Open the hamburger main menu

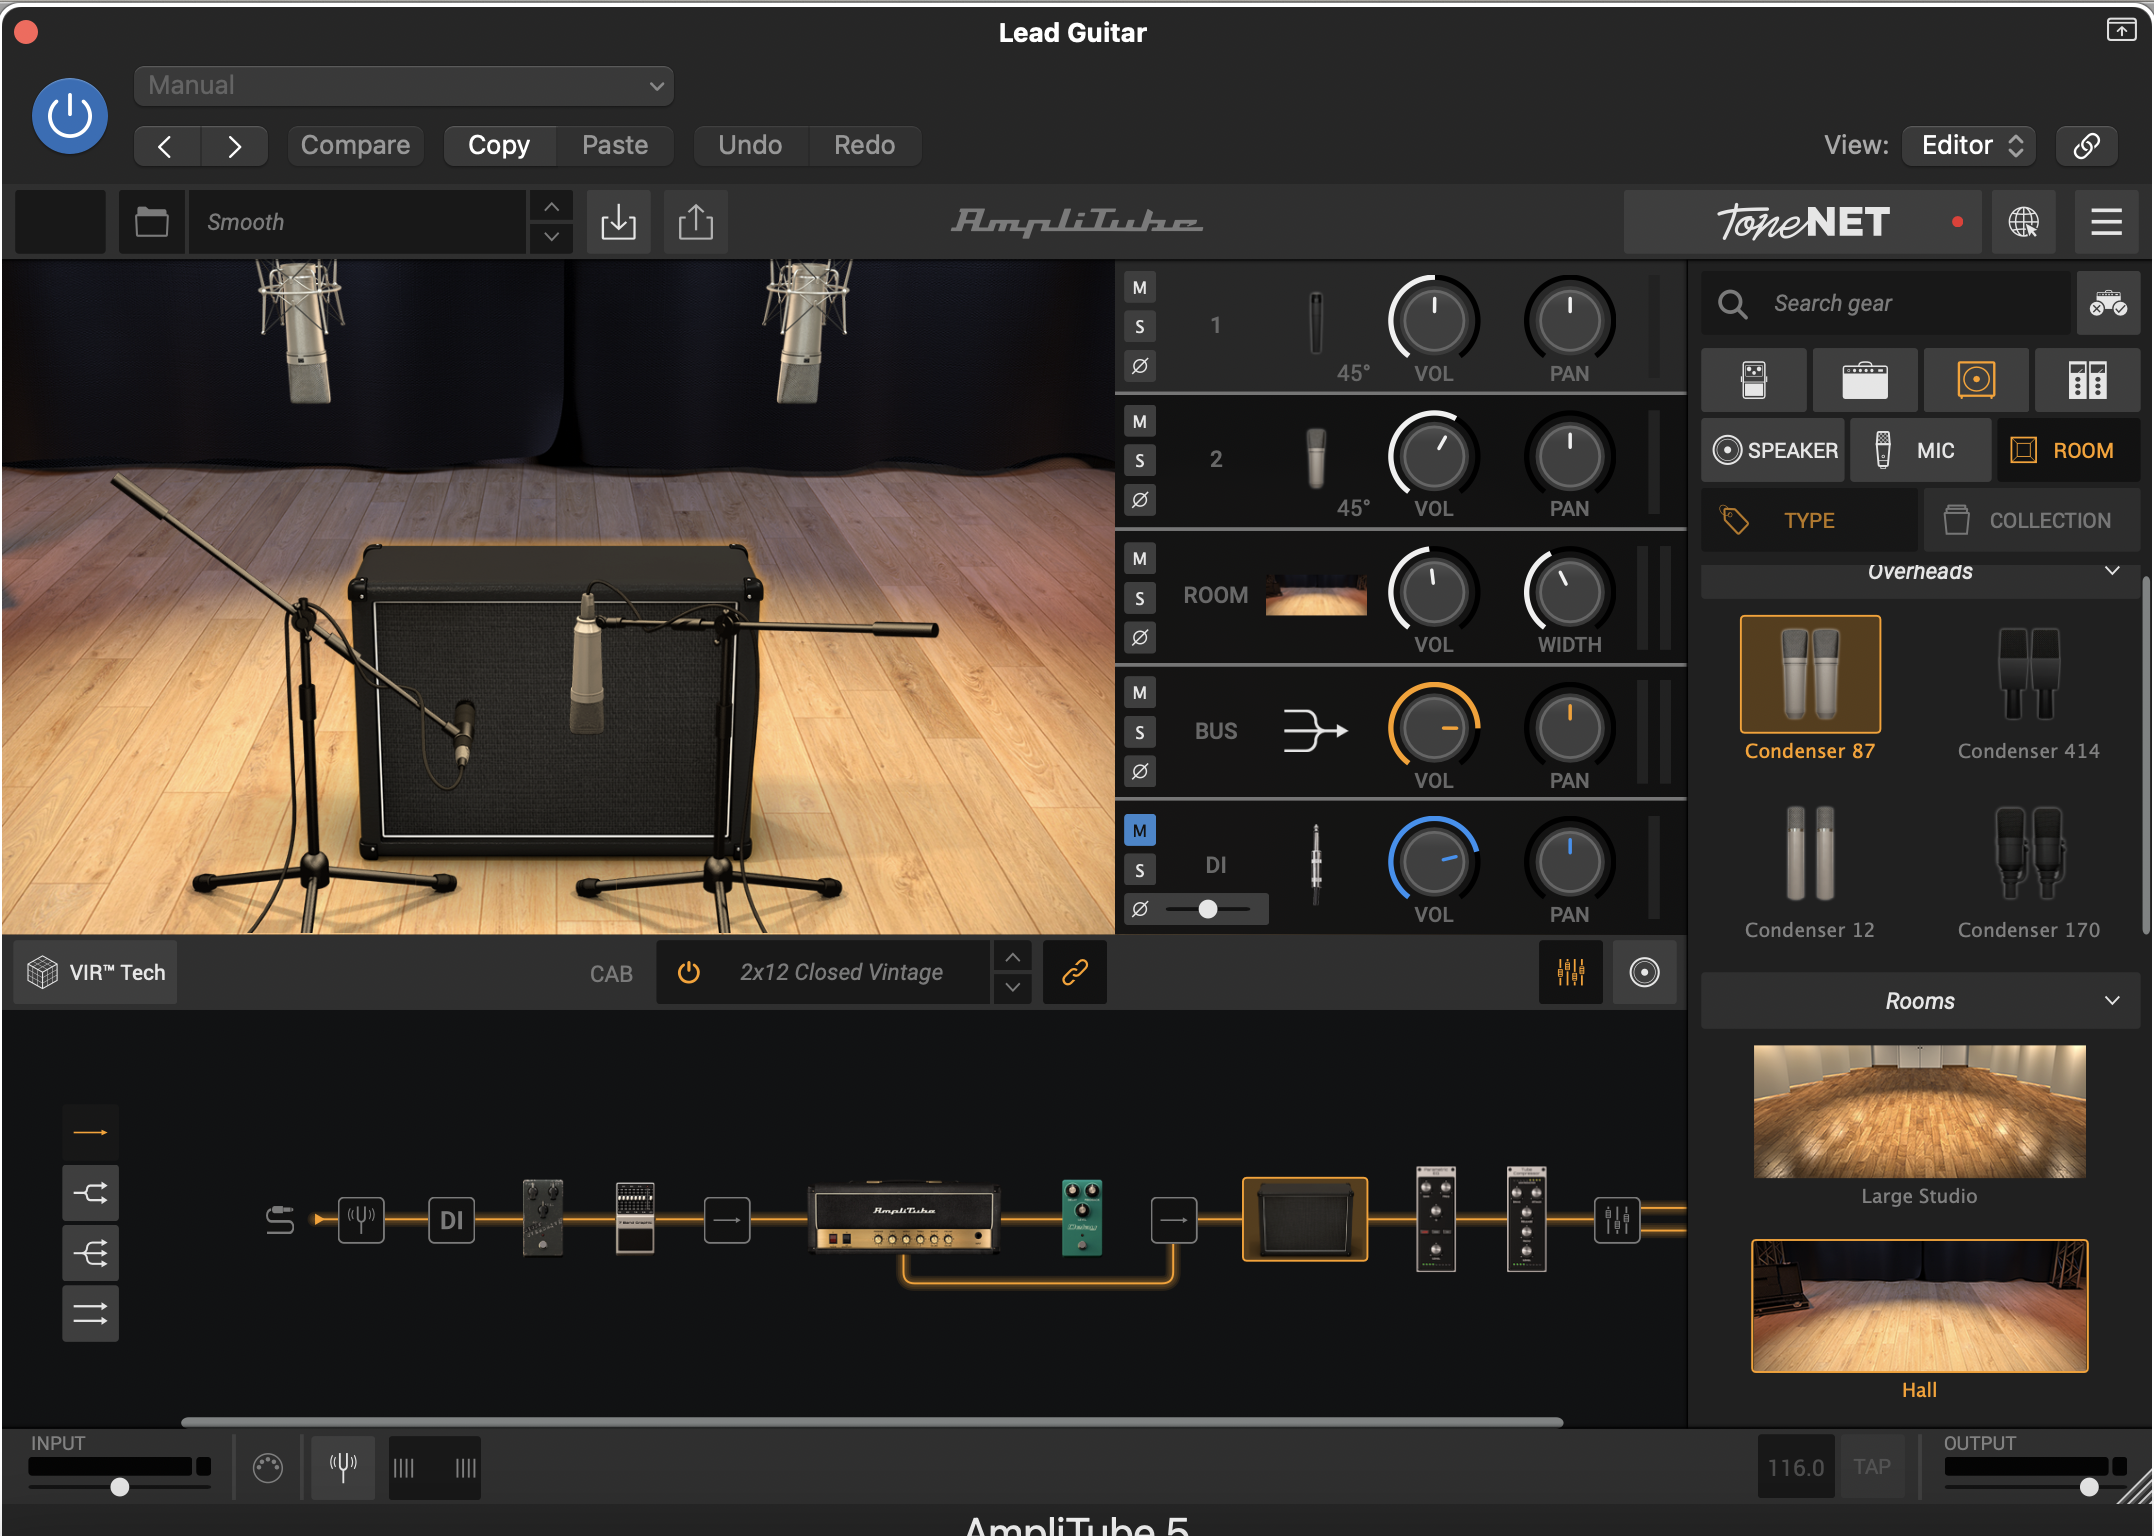point(2106,222)
